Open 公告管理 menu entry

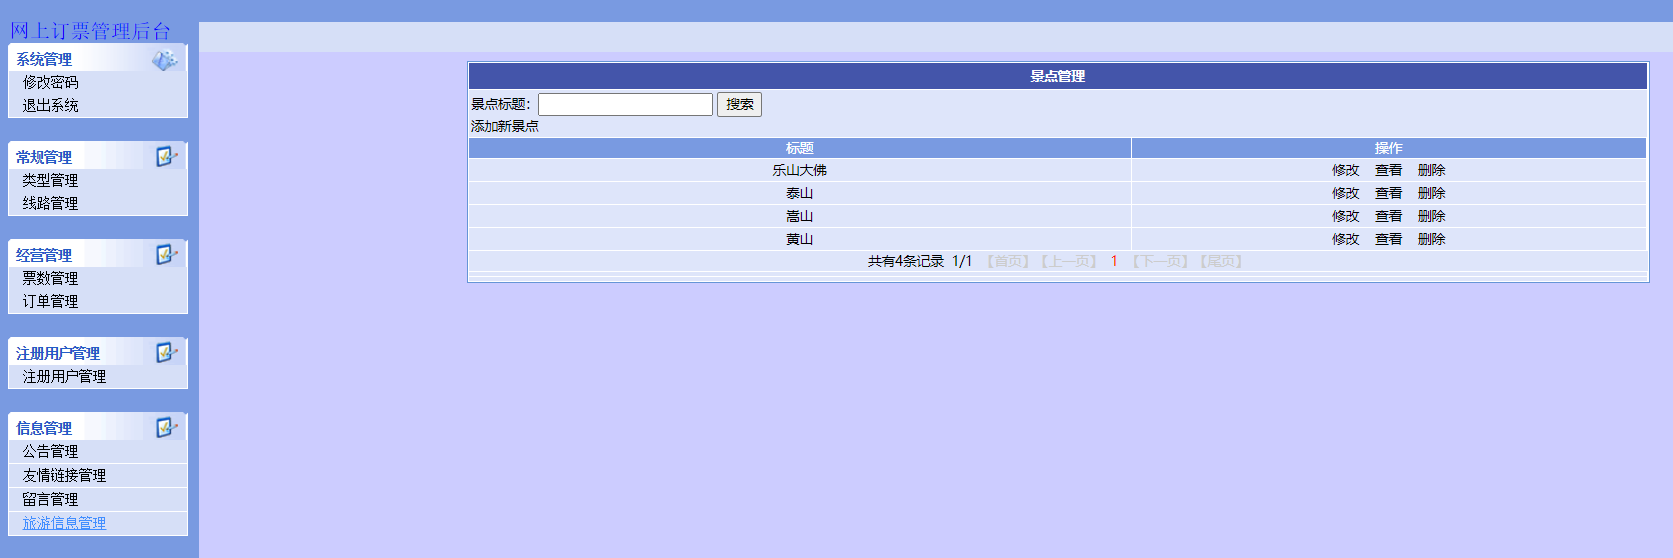(x=50, y=451)
